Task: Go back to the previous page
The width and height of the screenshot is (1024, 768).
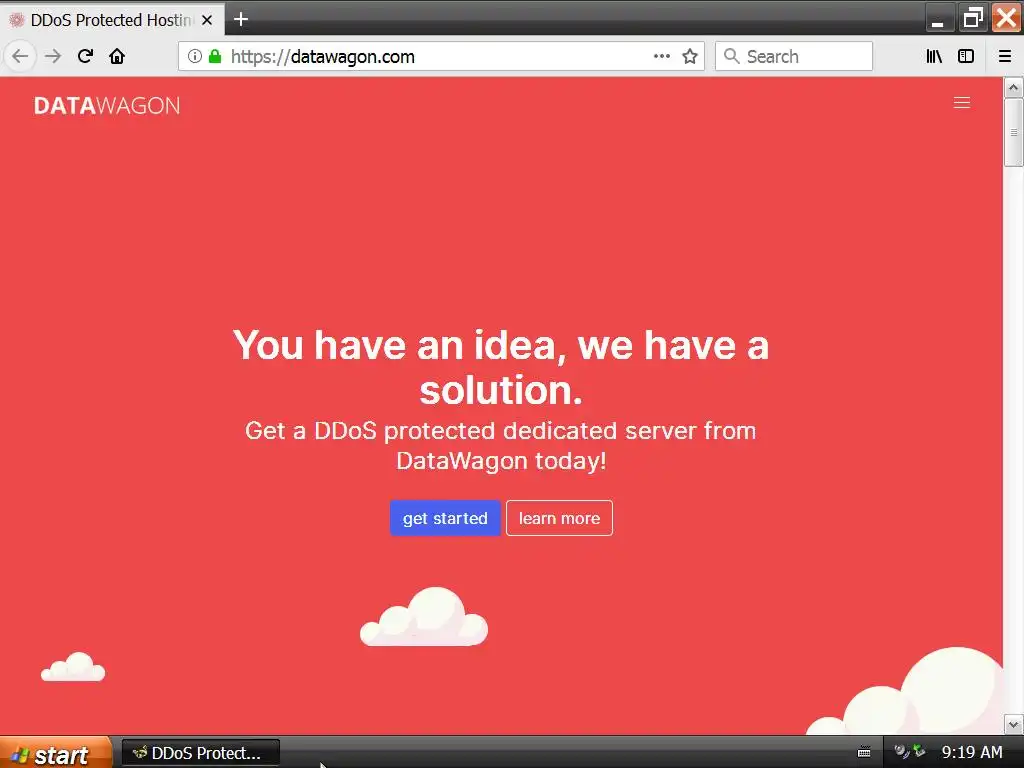Action: point(20,56)
